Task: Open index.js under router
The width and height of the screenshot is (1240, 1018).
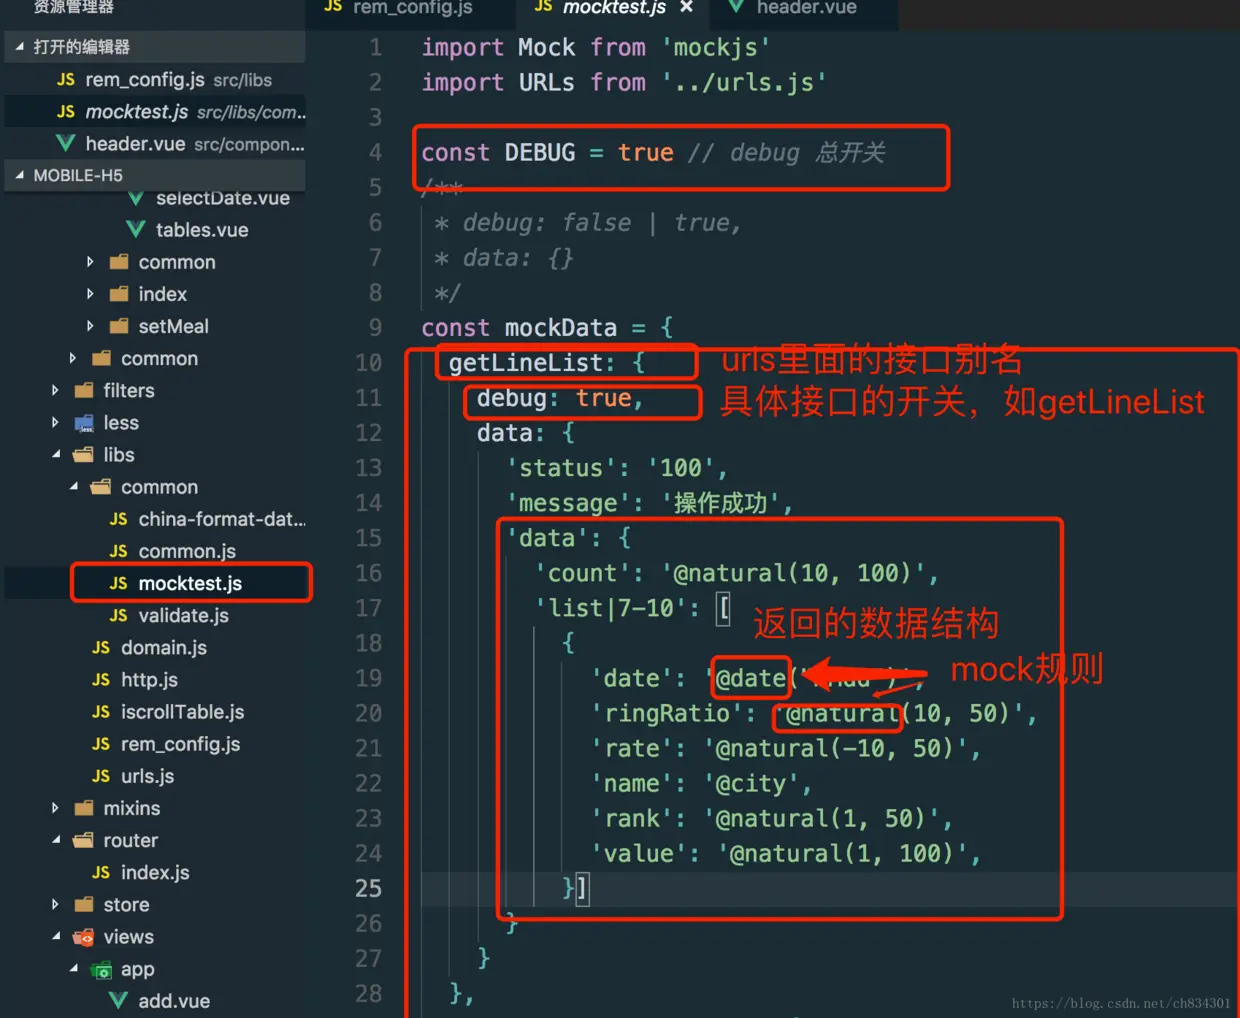Action: click(155, 872)
